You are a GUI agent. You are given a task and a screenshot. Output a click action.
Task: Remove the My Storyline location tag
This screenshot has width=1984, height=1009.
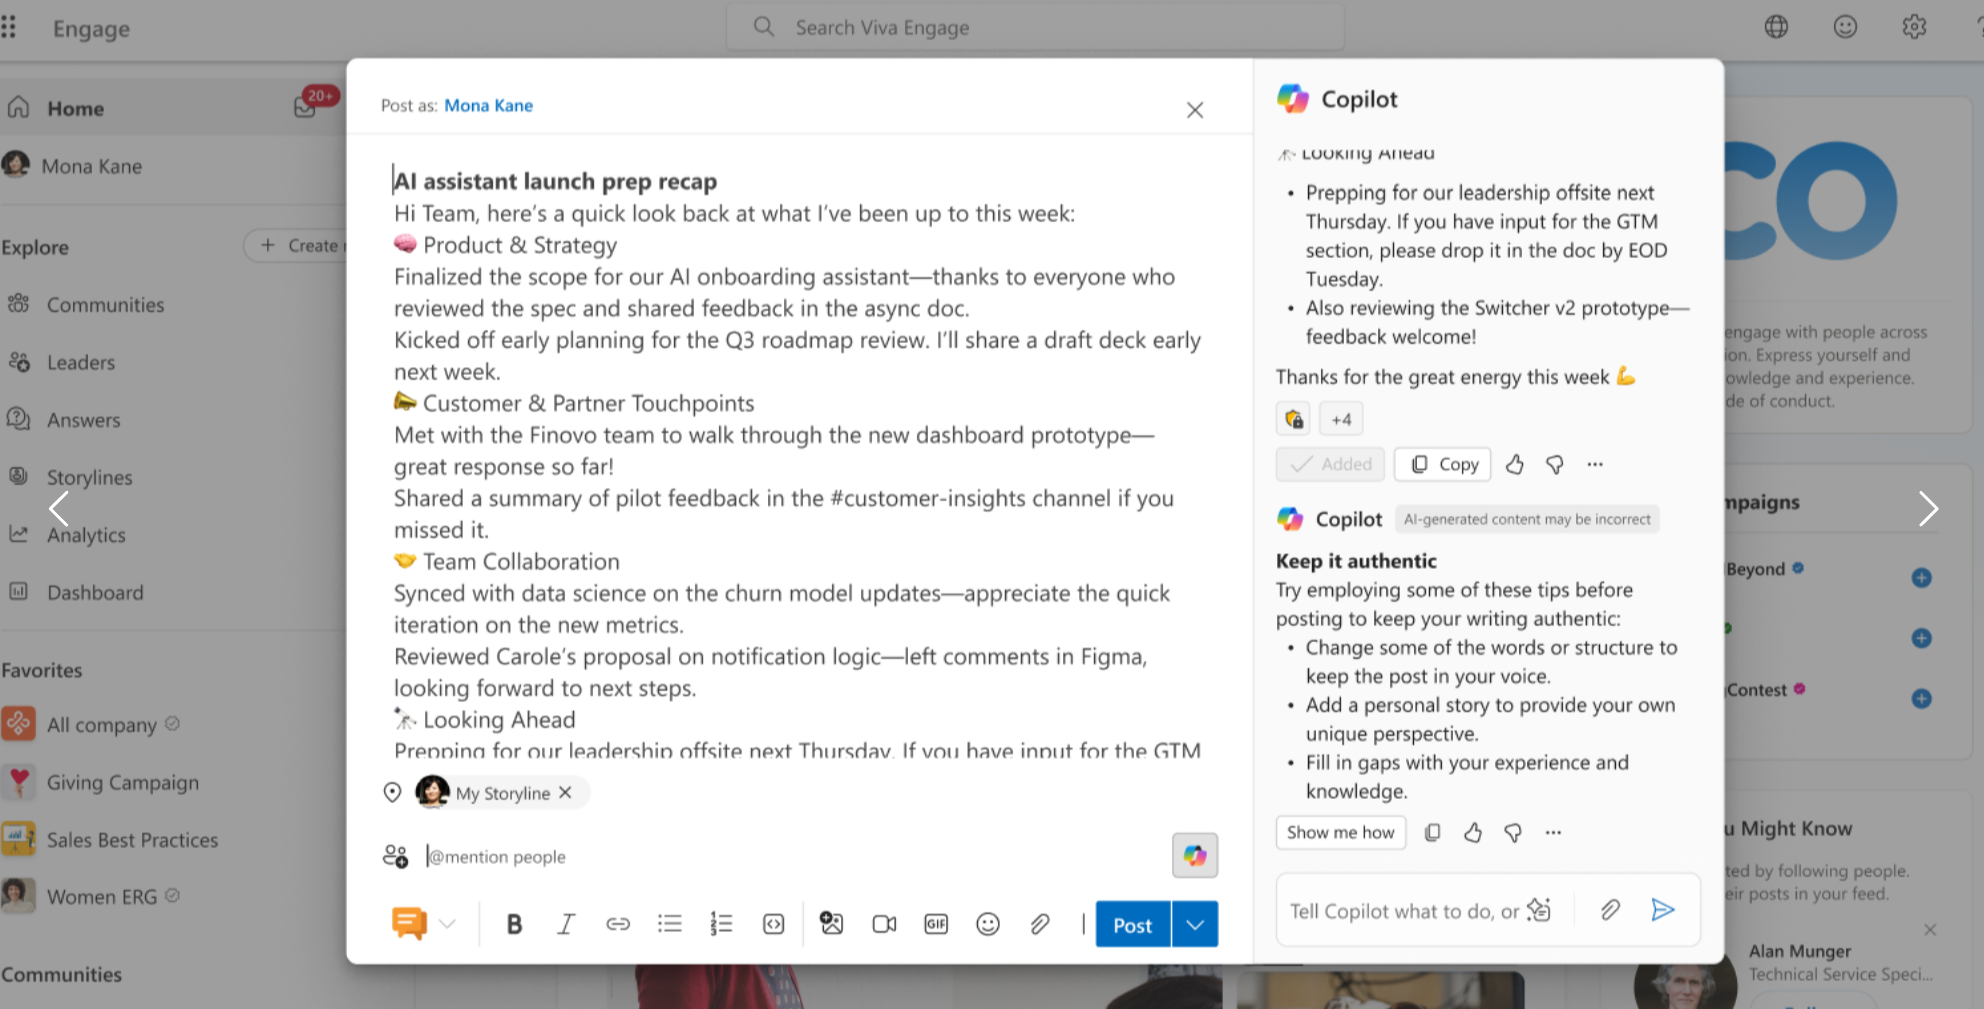coord(565,792)
